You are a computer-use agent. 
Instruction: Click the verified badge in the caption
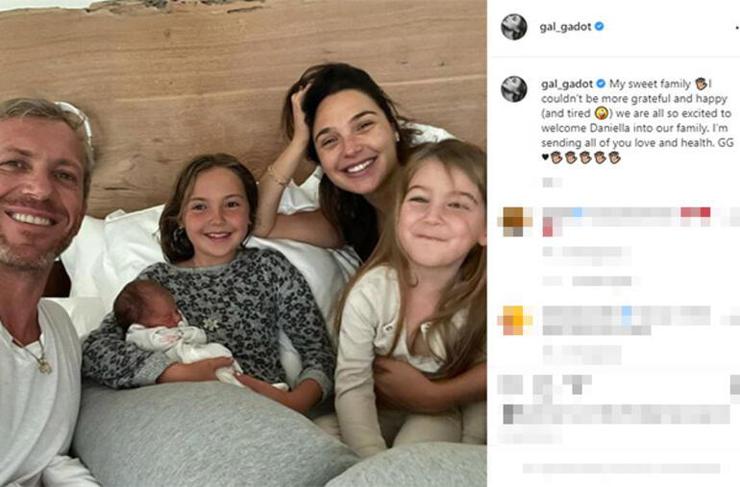pyautogui.click(x=601, y=84)
